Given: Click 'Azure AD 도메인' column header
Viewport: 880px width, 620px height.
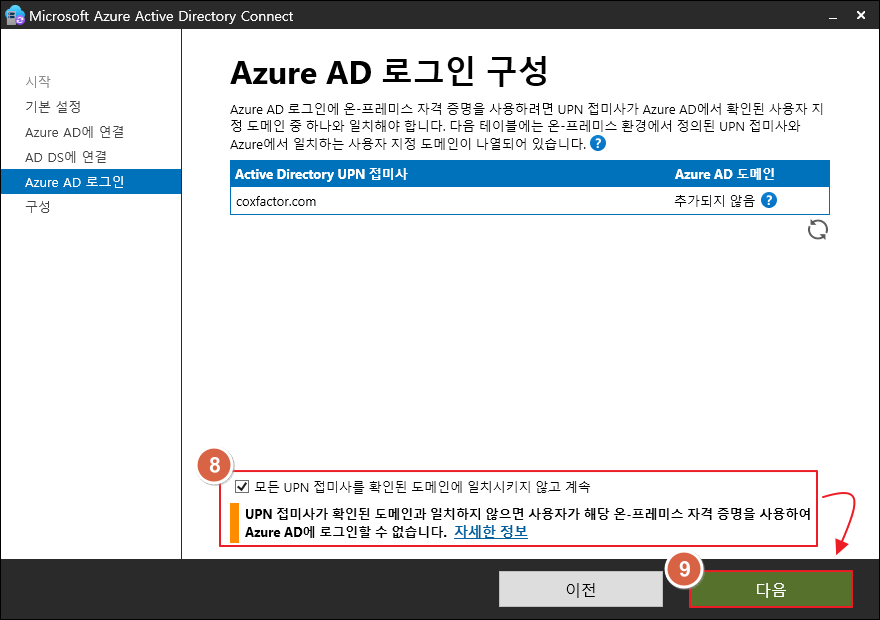Looking at the screenshot, I should click(x=725, y=174).
